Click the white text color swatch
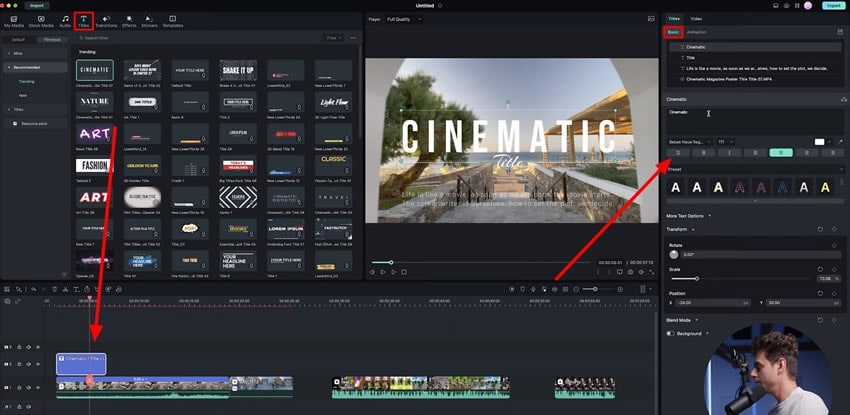Screen dimensions: 850x415 tap(820, 141)
